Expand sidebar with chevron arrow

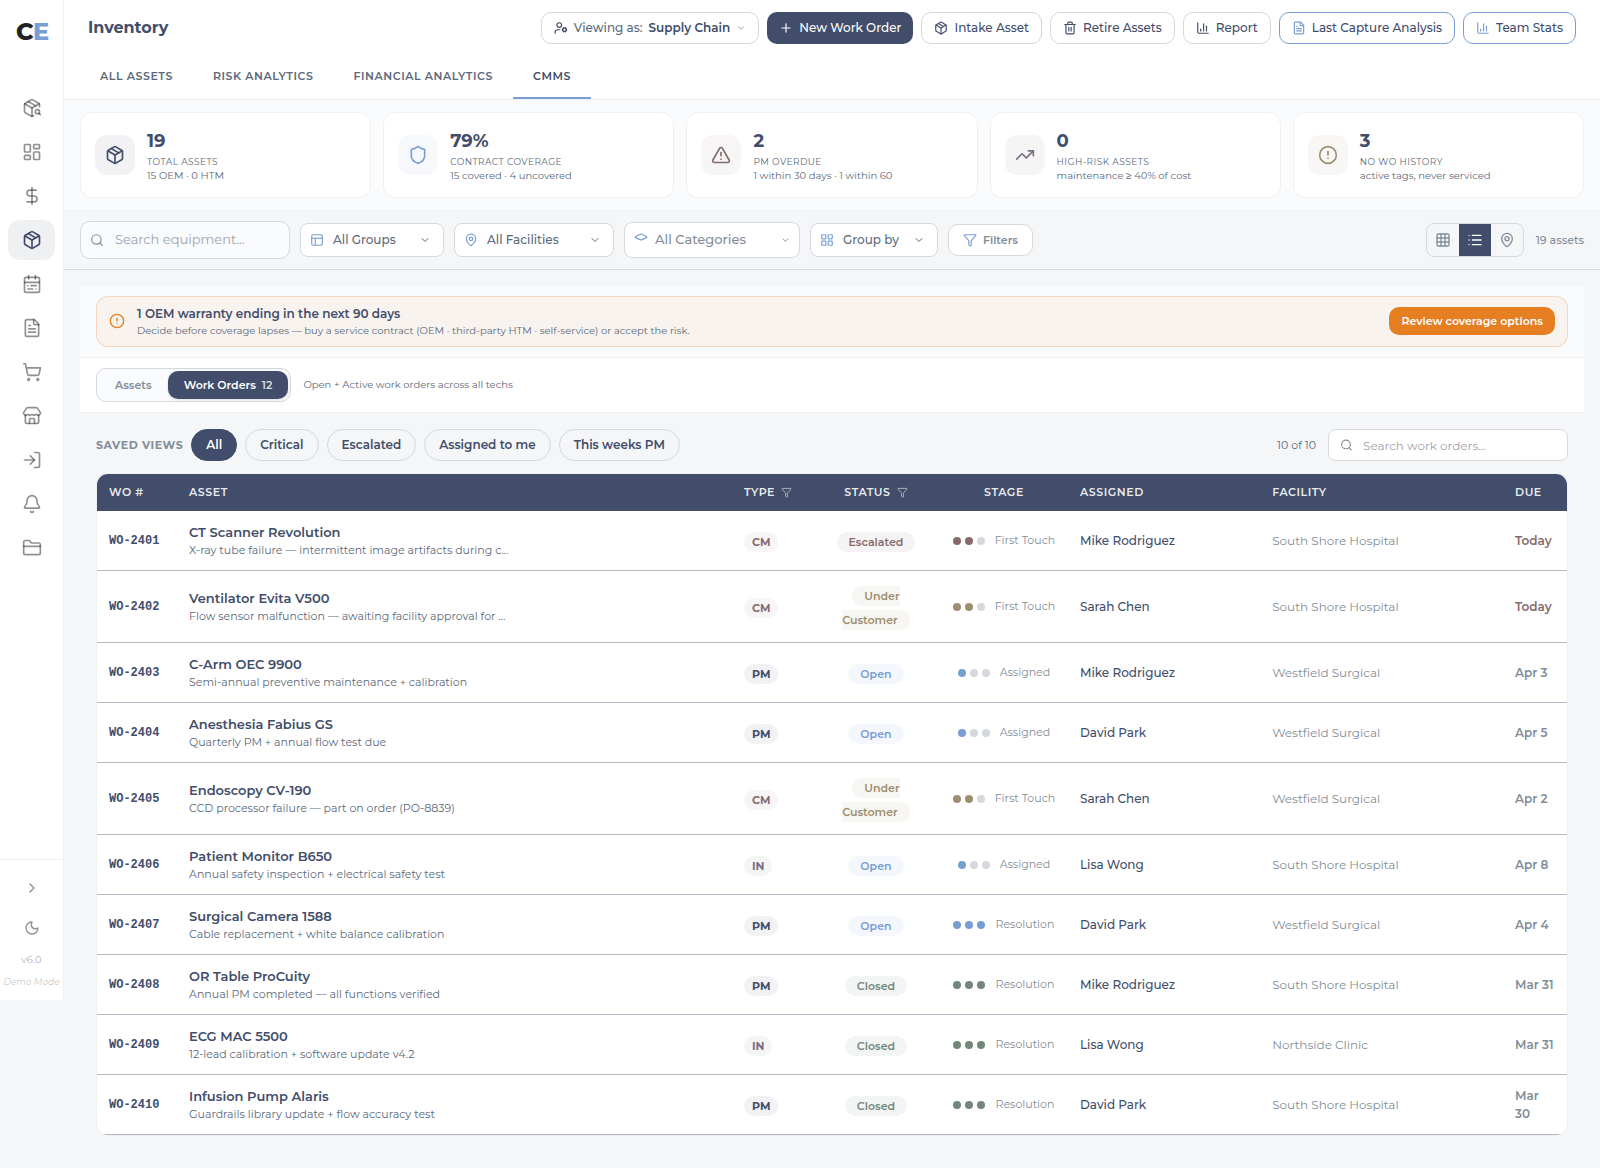click(x=32, y=888)
